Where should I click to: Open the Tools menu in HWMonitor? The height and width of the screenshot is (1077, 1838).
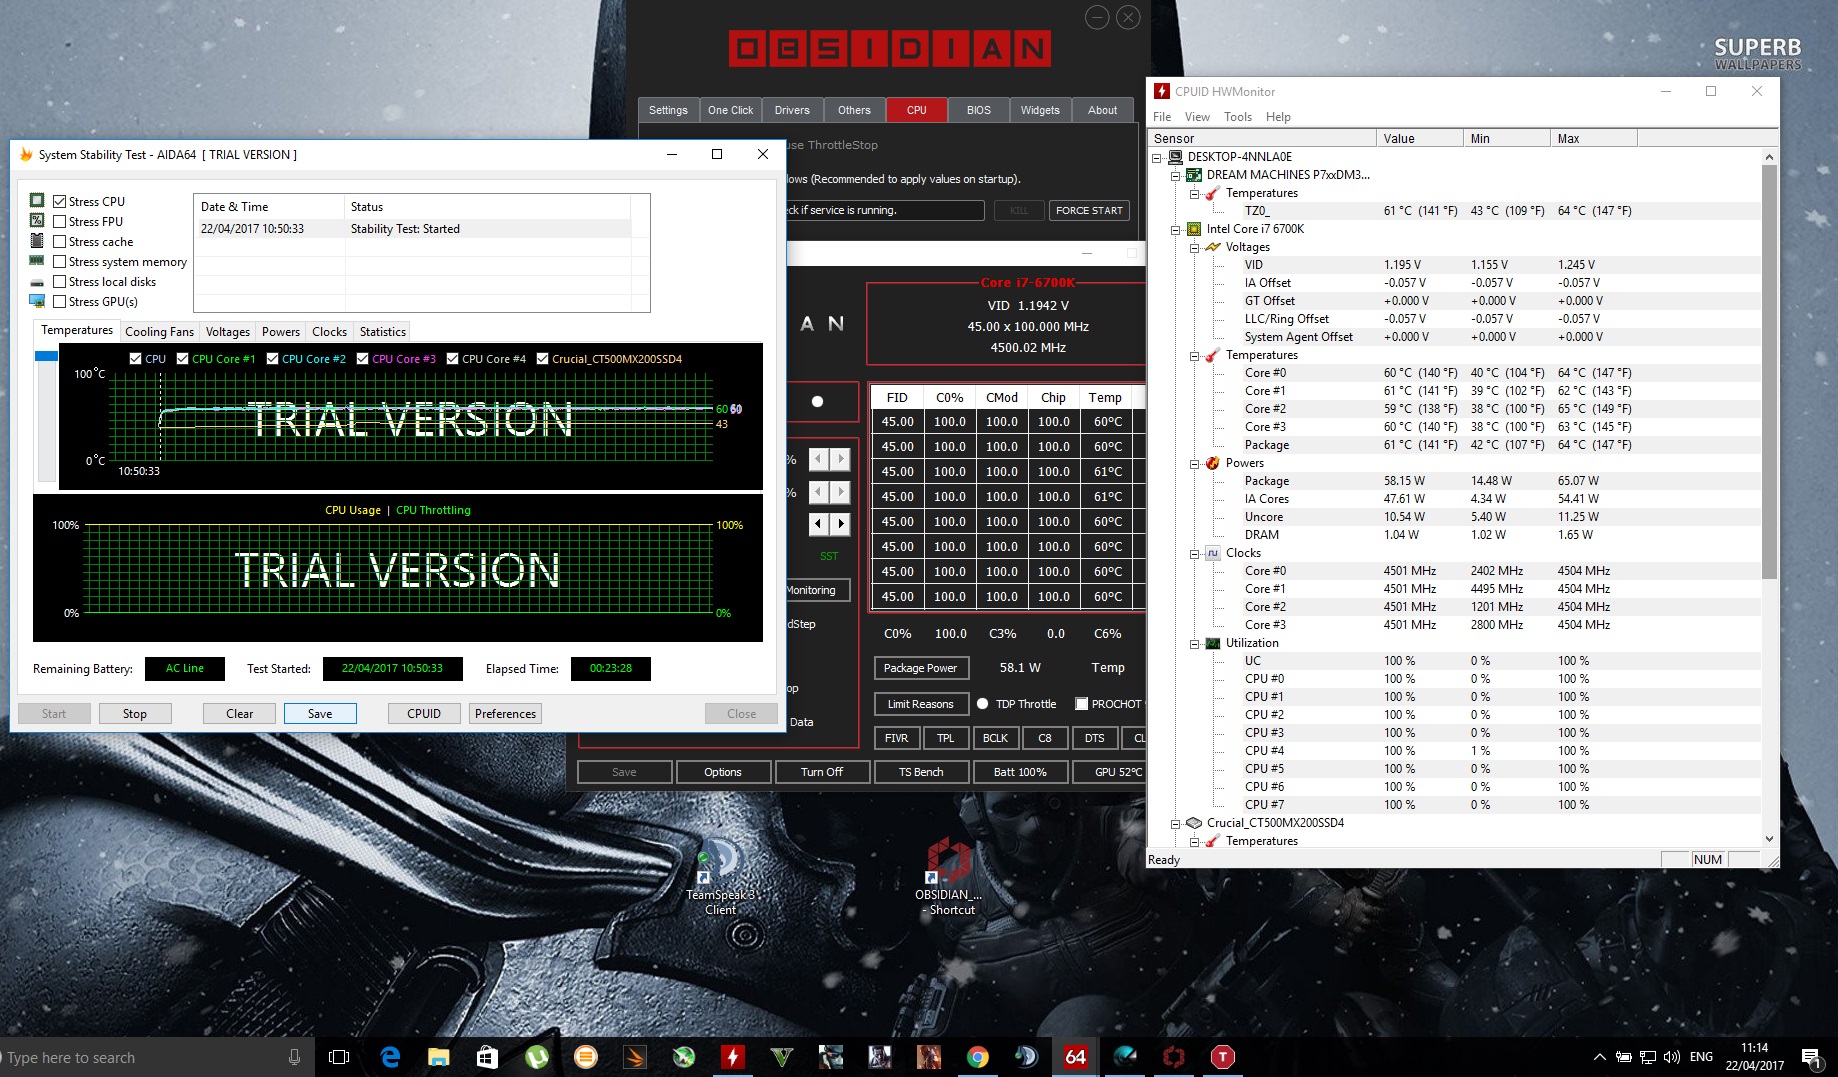(x=1237, y=117)
